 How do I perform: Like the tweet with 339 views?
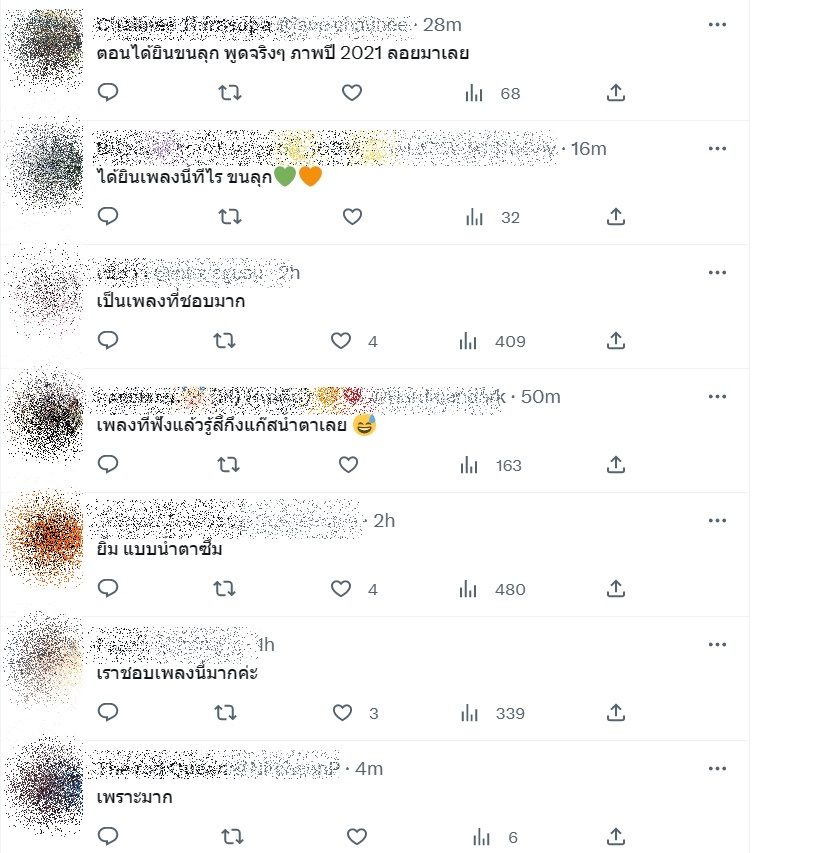point(342,713)
